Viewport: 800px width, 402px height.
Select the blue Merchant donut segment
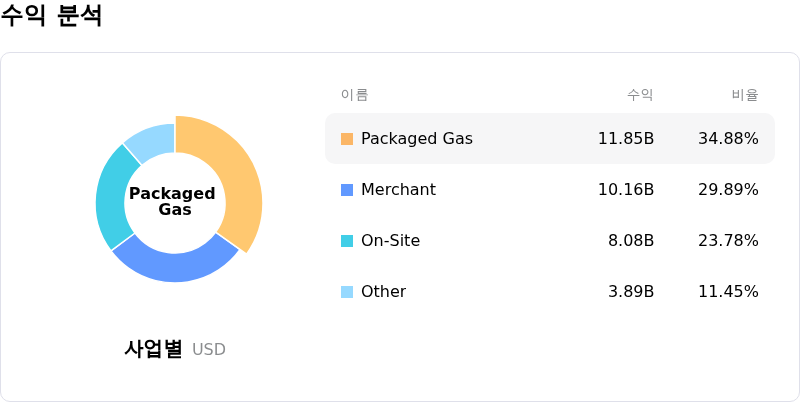[176, 264]
